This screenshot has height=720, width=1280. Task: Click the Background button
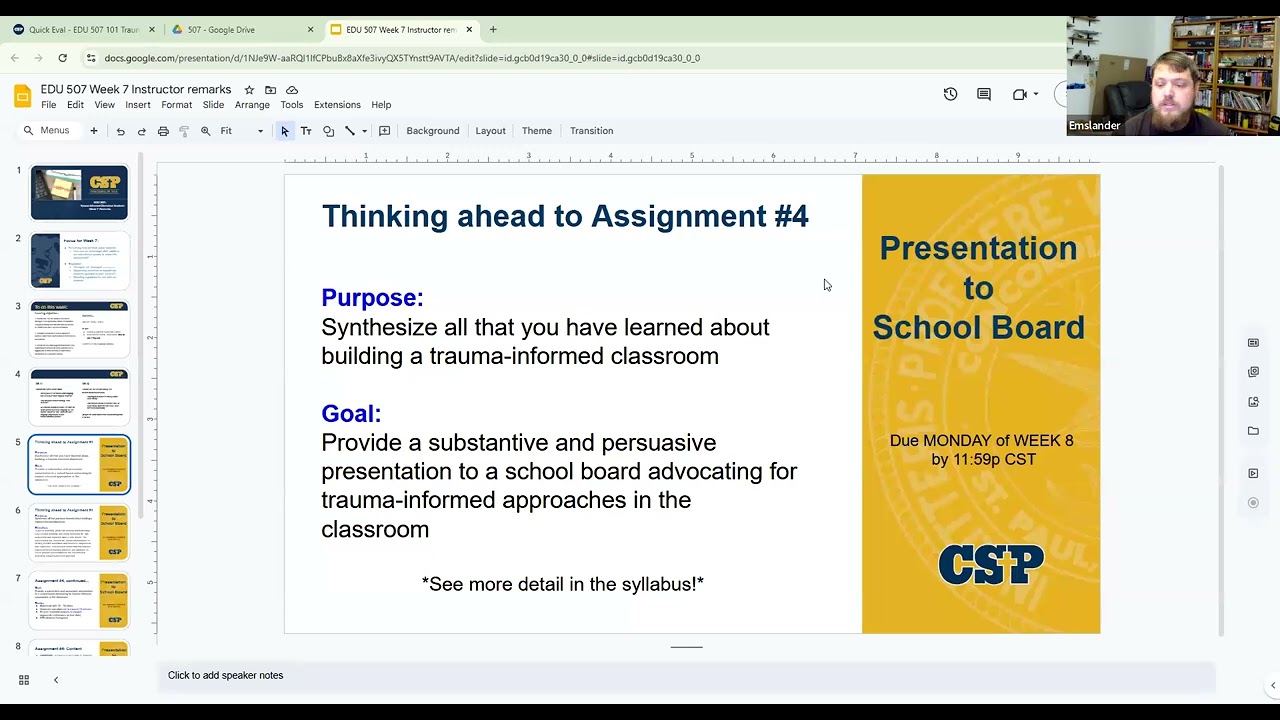pyautogui.click(x=433, y=131)
